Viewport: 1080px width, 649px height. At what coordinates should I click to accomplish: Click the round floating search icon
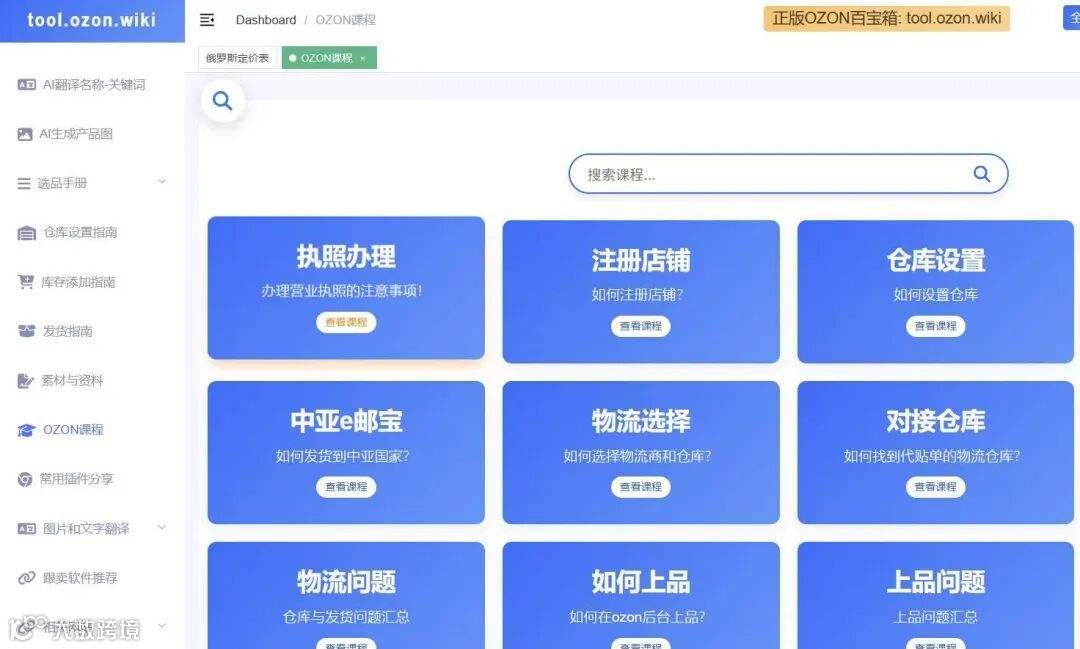click(222, 101)
